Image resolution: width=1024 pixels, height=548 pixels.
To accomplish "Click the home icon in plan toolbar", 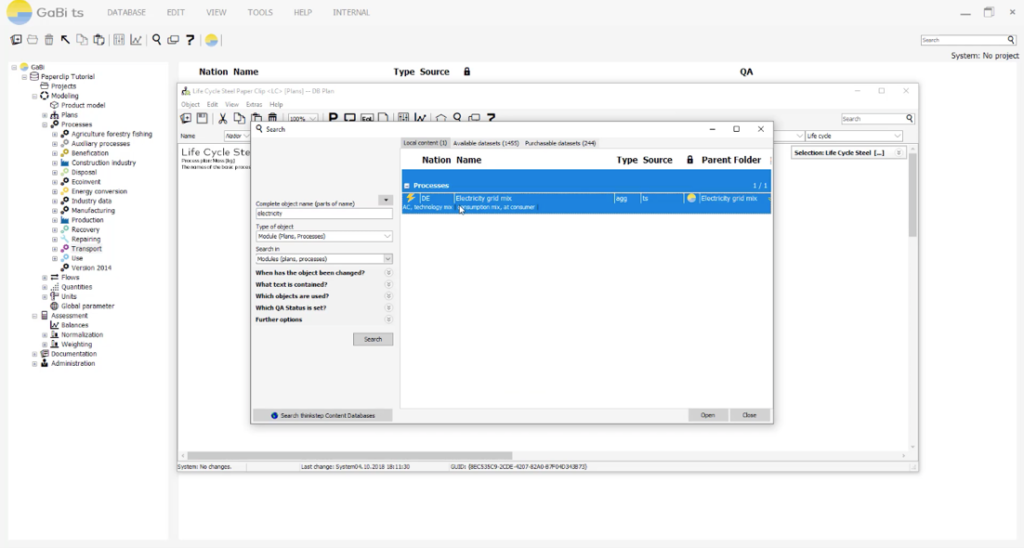I will pos(441,118).
